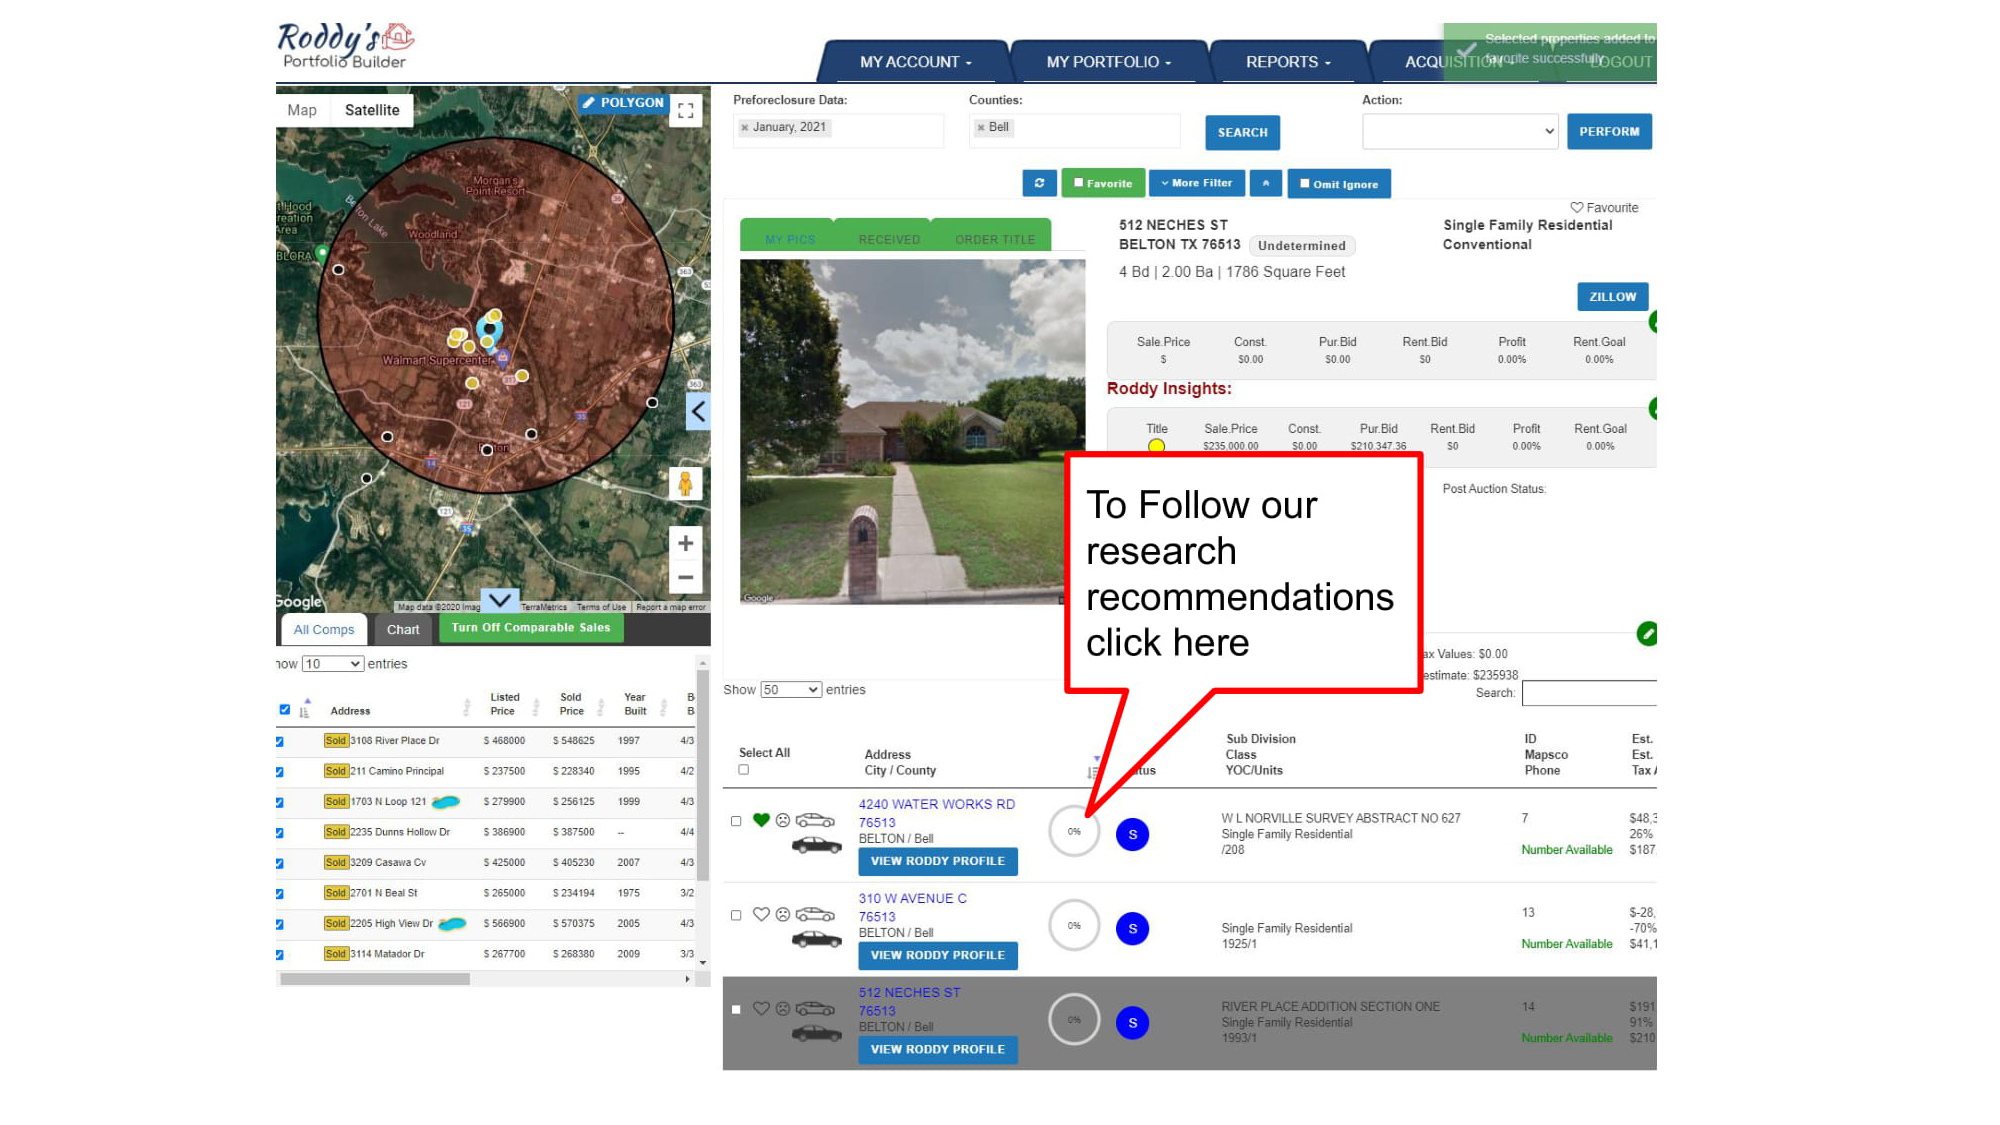The image size is (2000, 1125).
Task: Open the Action dropdown
Action: (1459, 131)
